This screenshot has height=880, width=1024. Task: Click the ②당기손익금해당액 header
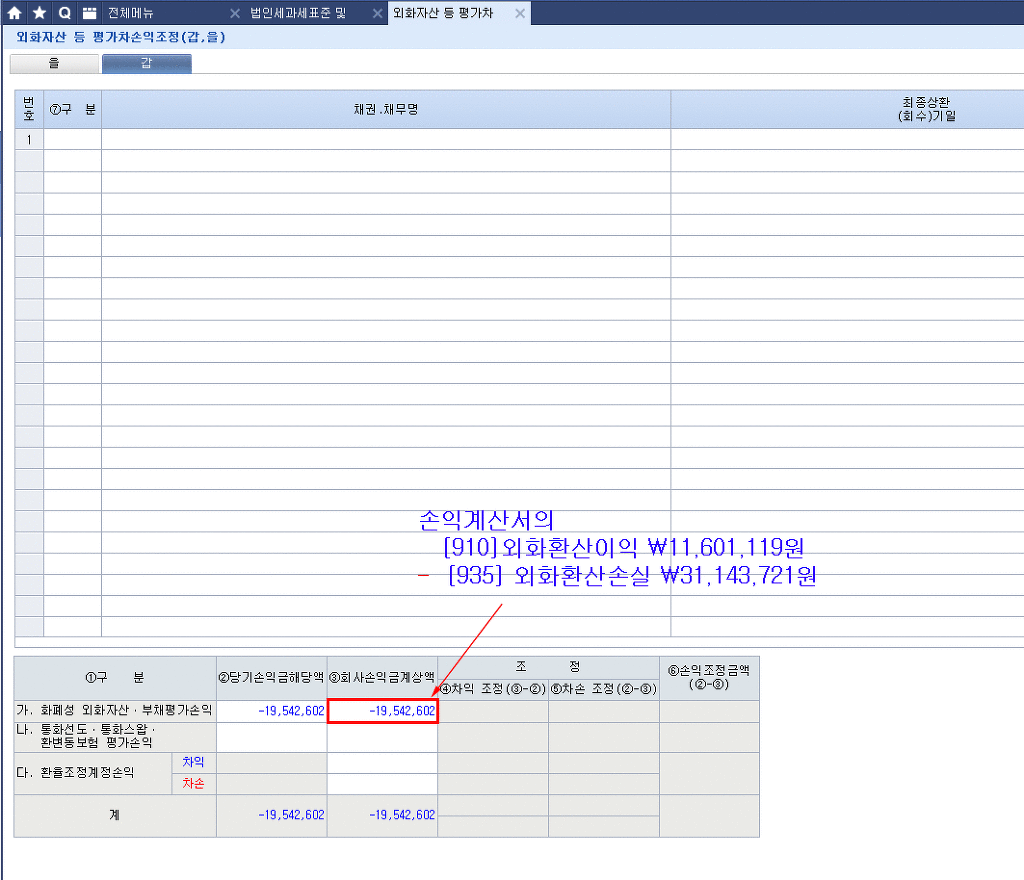tap(272, 678)
